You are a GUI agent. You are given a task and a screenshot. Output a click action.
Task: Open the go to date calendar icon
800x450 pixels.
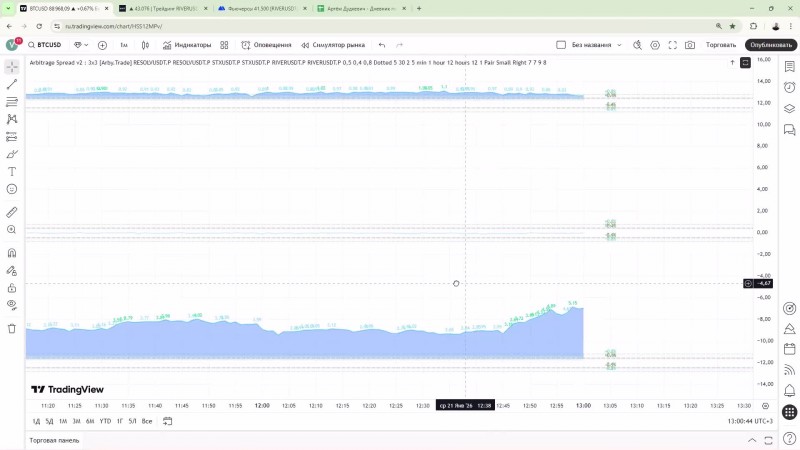click(167, 421)
